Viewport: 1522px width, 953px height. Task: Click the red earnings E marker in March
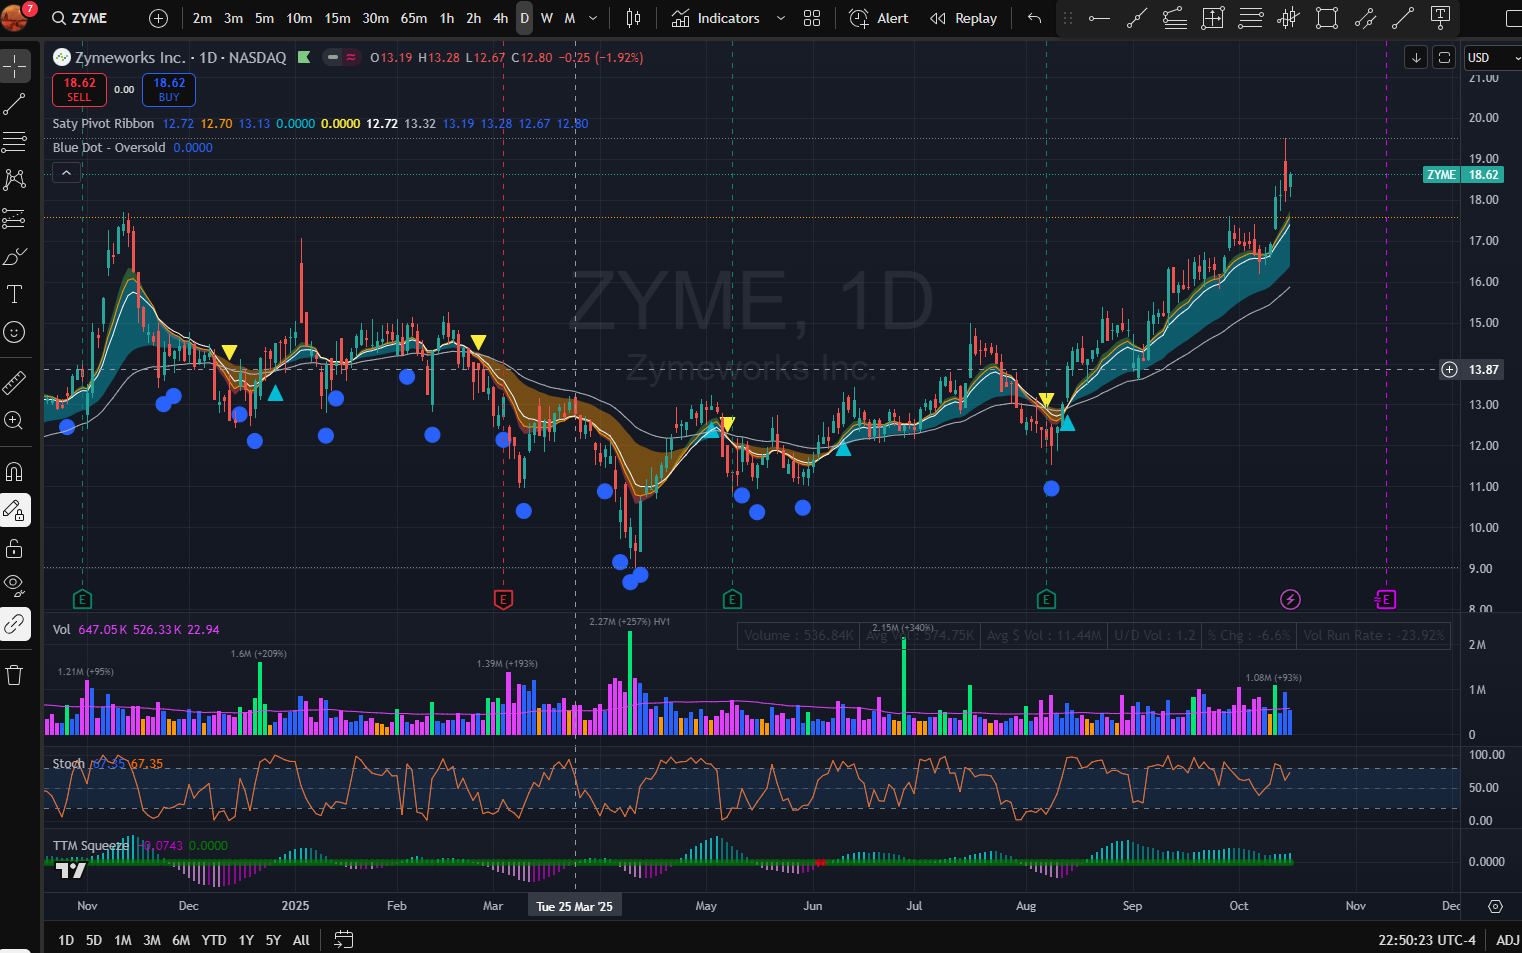tap(503, 600)
